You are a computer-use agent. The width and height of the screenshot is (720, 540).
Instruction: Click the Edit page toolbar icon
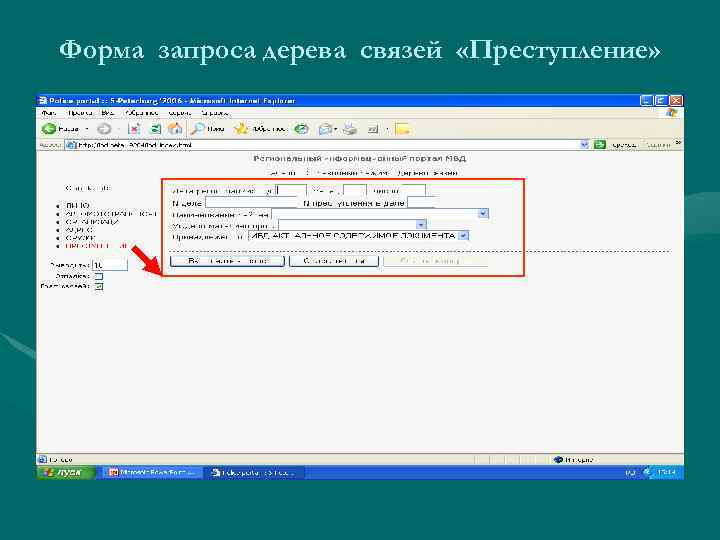point(373,129)
